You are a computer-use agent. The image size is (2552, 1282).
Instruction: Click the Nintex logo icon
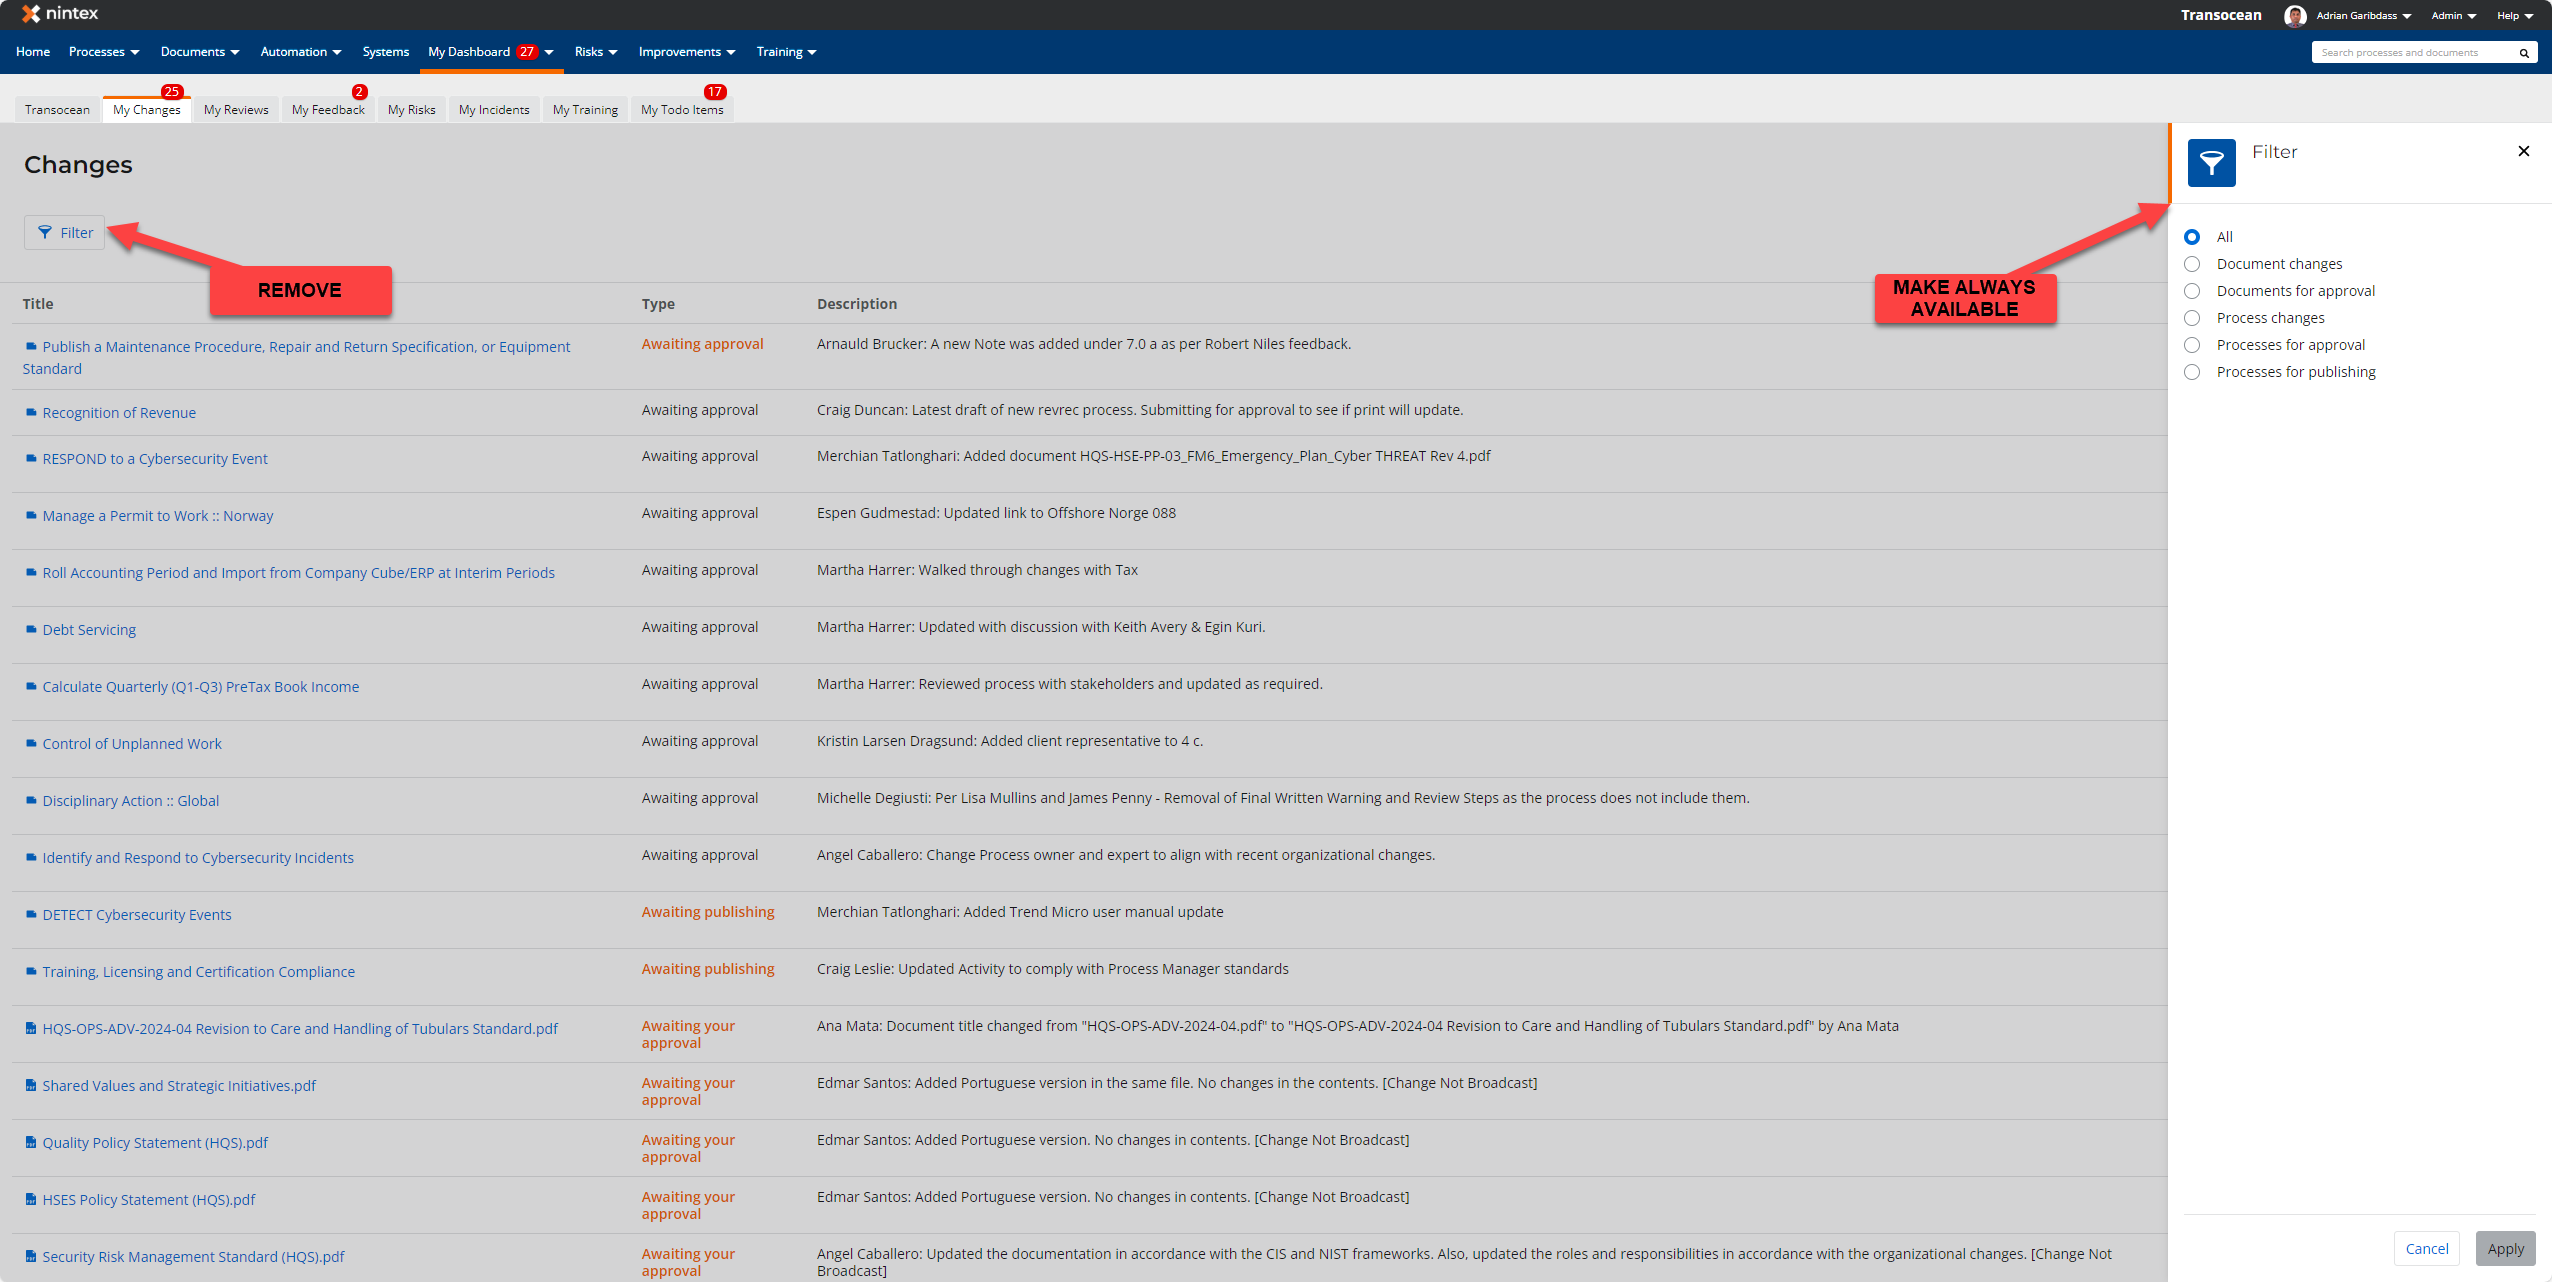pos(31,14)
